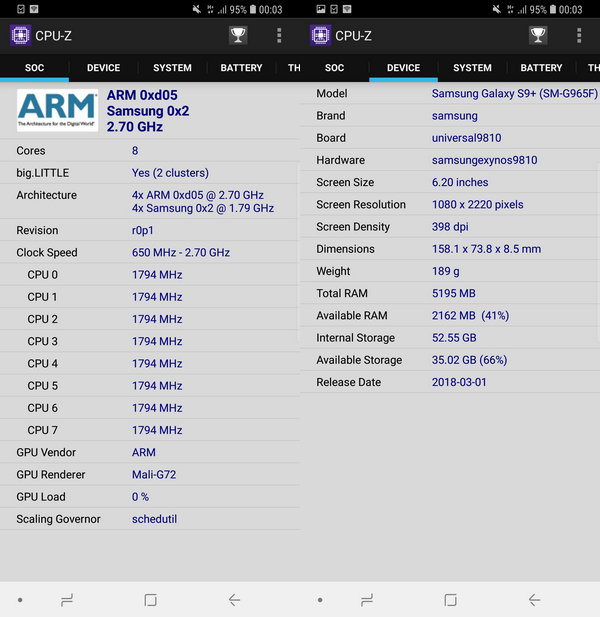600x617 pixels.
Task: Open recent apps in left navigation bar
Action: coord(67,600)
